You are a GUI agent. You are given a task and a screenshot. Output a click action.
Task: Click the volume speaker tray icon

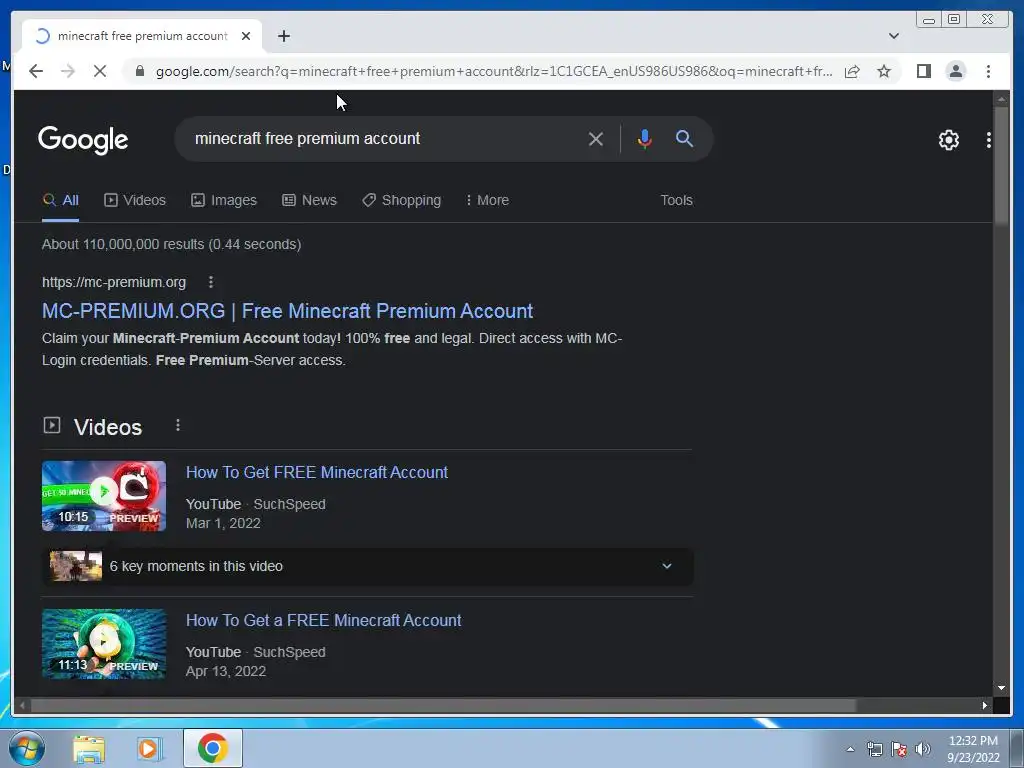(922, 749)
